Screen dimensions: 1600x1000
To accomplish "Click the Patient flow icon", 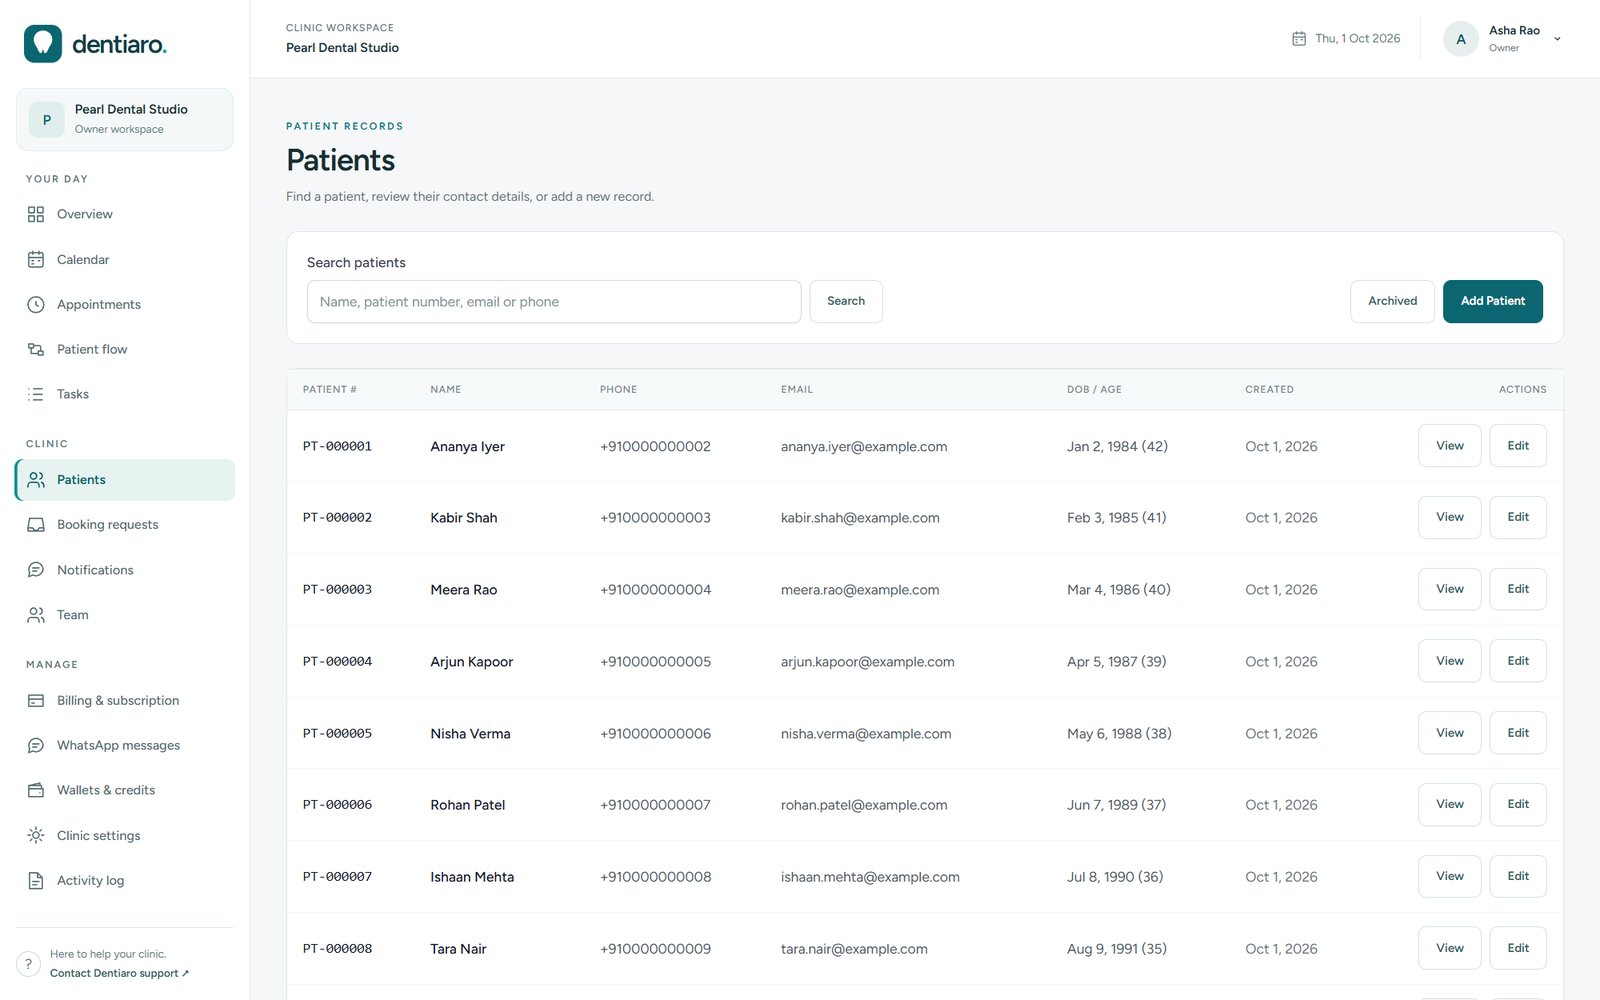I will (x=36, y=349).
